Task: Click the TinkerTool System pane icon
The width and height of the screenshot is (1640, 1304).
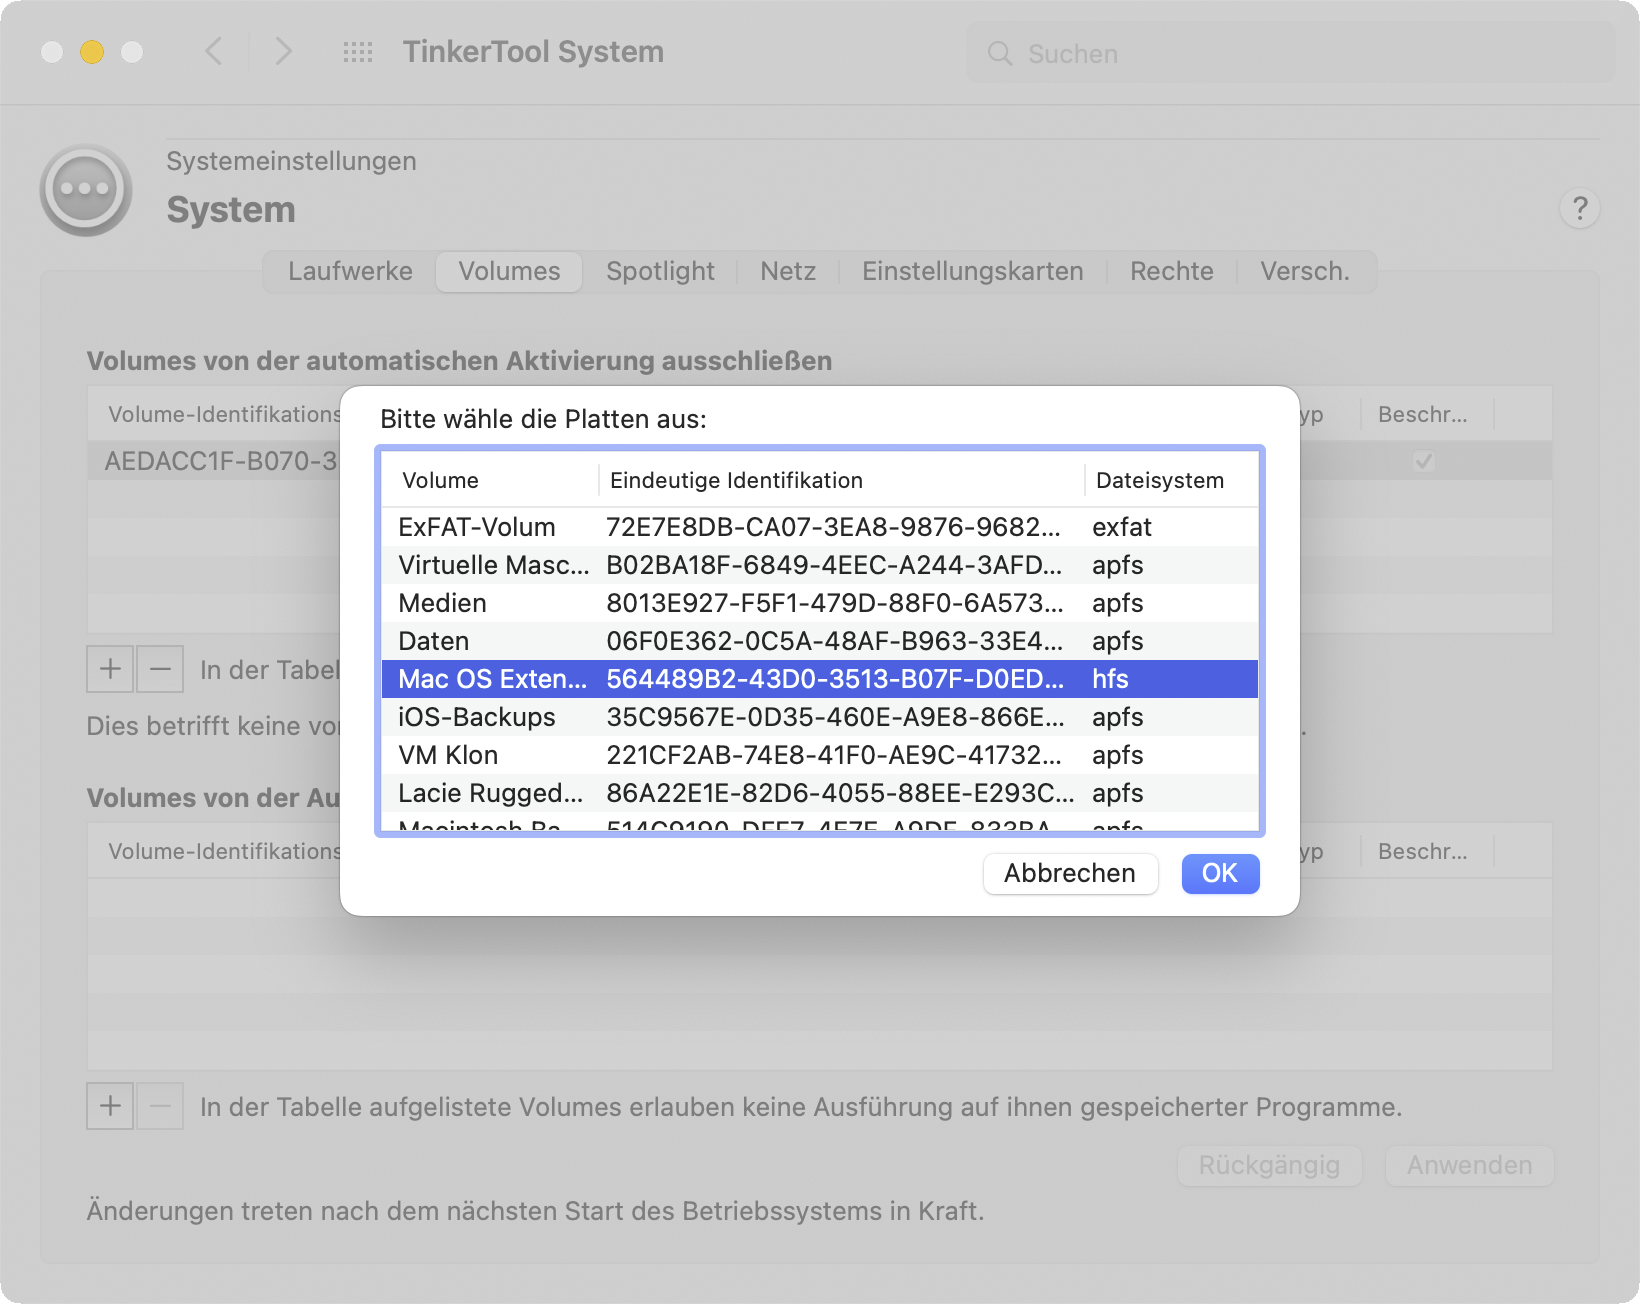Action: pos(86,189)
